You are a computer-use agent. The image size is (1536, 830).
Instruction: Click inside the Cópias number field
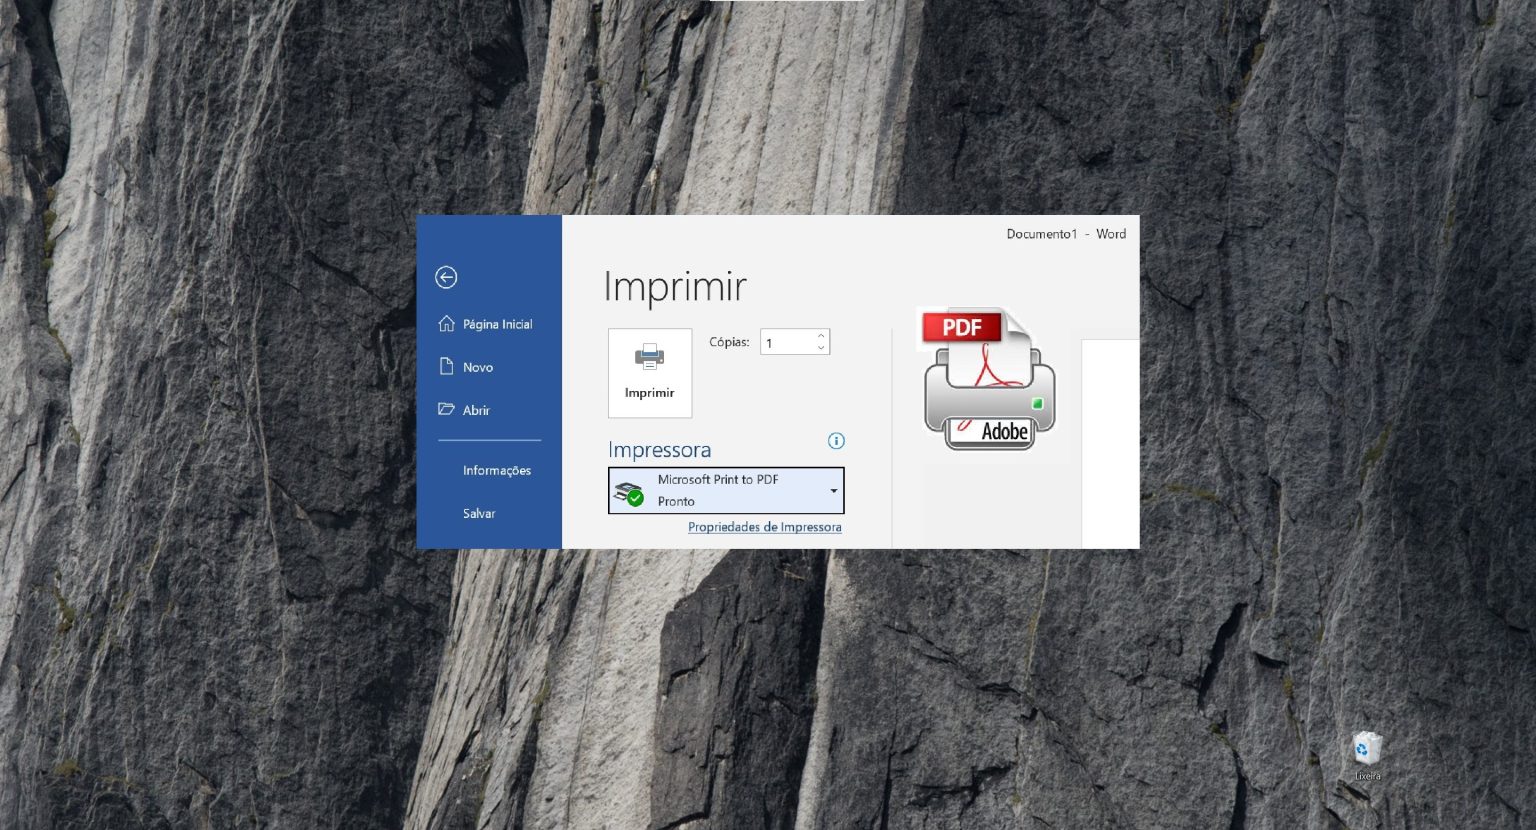pos(787,342)
